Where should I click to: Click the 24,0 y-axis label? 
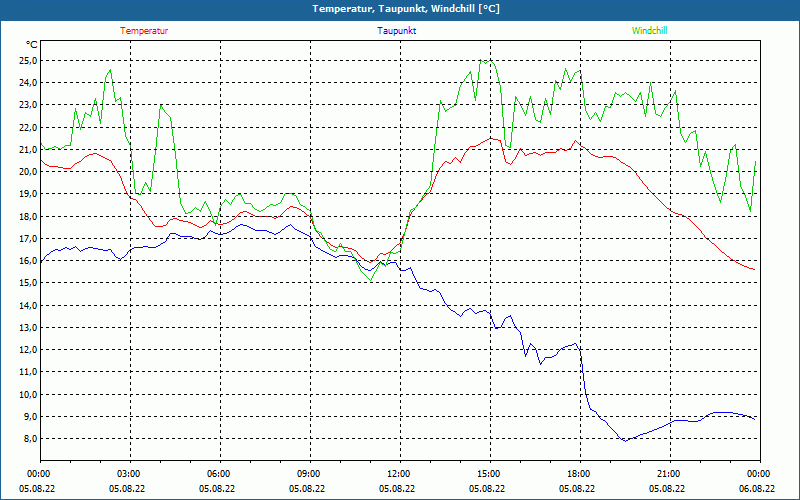click(29, 83)
